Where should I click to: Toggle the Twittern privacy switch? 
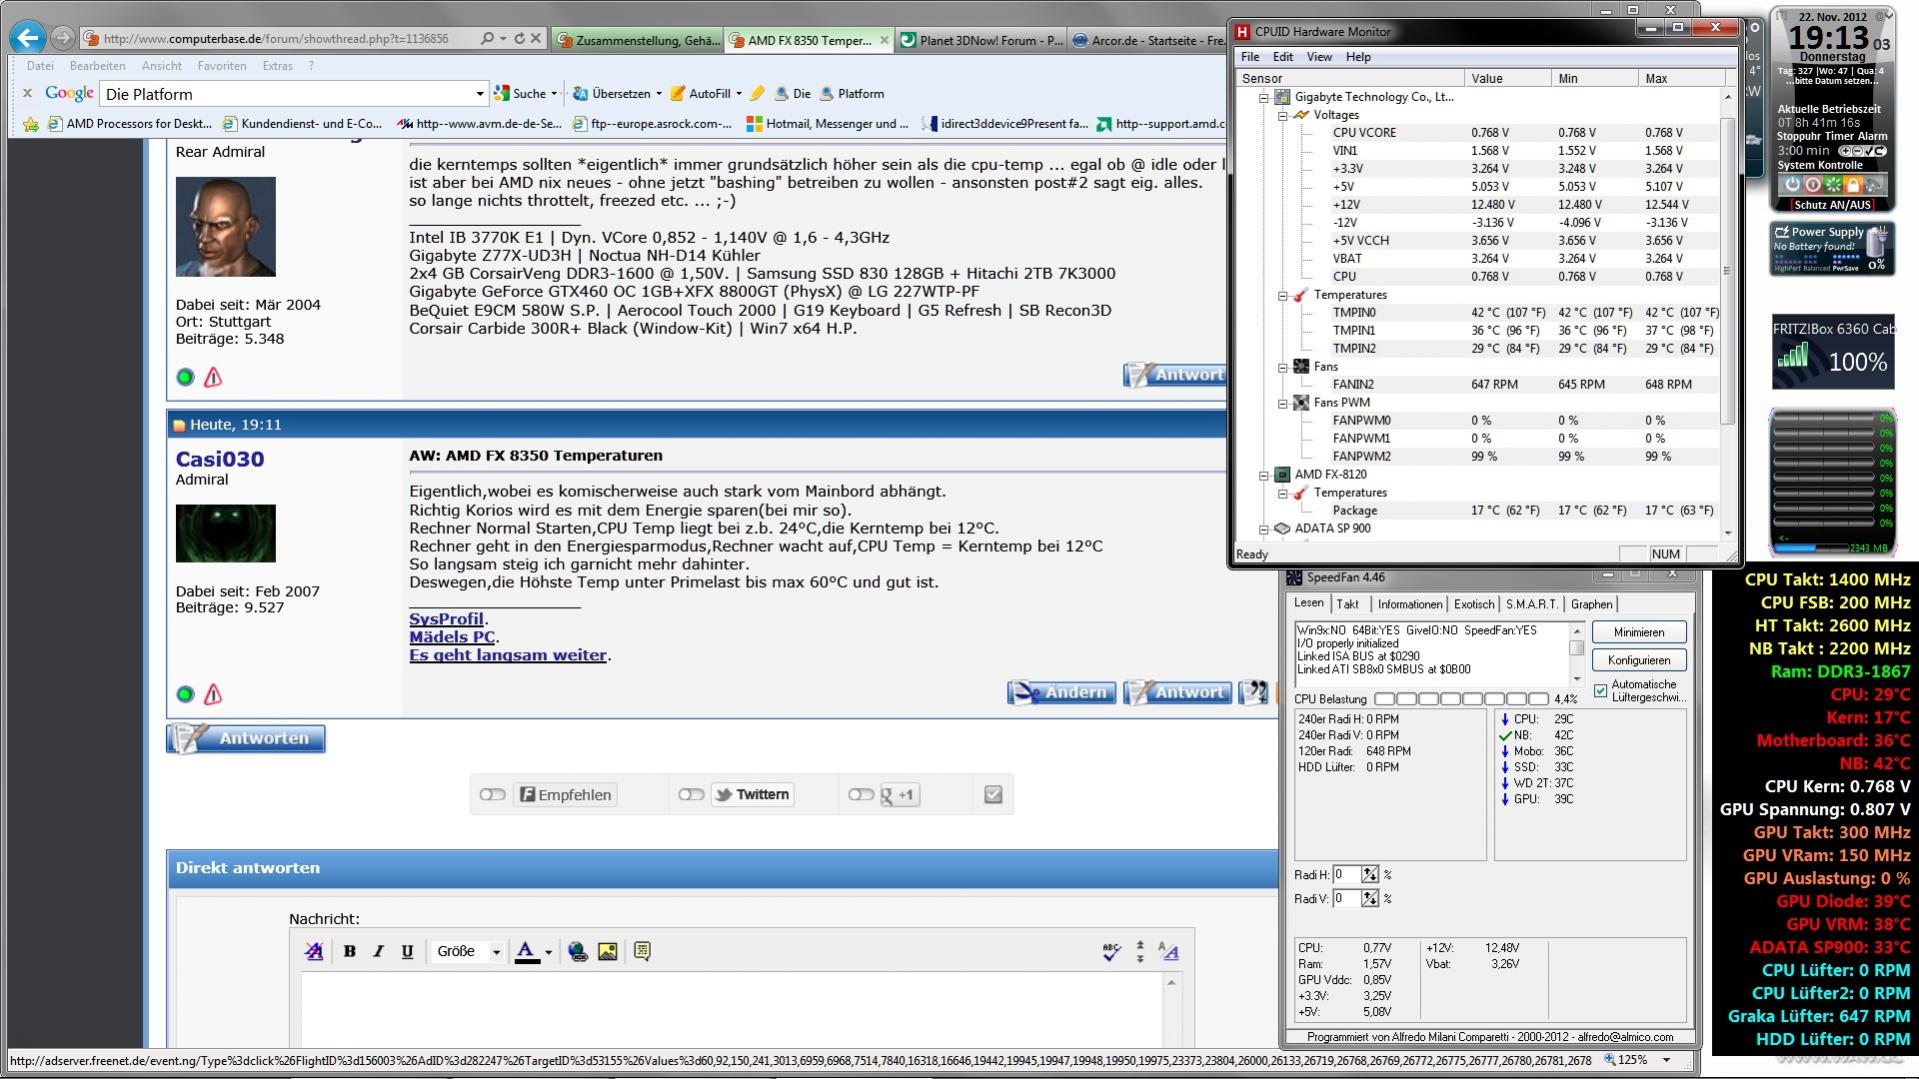pyautogui.click(x=691, y=795)
